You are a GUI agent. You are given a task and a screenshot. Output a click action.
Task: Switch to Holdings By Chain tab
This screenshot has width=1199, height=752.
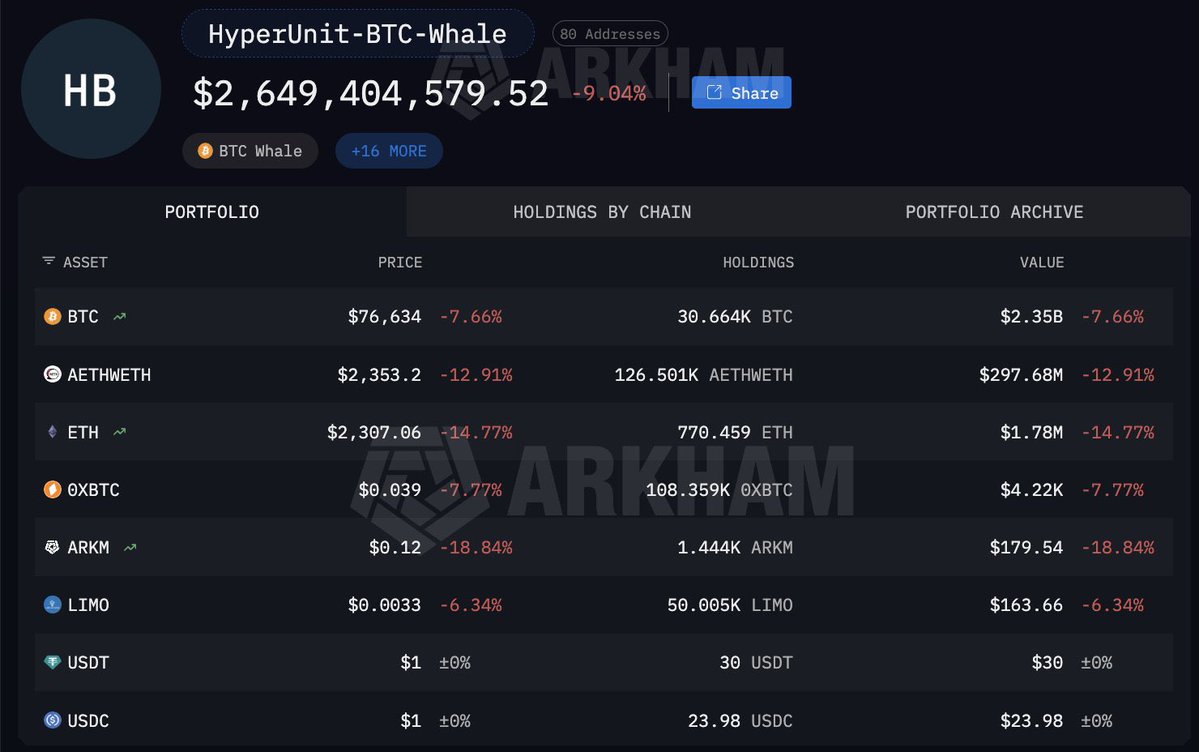(x=602, y=212)
